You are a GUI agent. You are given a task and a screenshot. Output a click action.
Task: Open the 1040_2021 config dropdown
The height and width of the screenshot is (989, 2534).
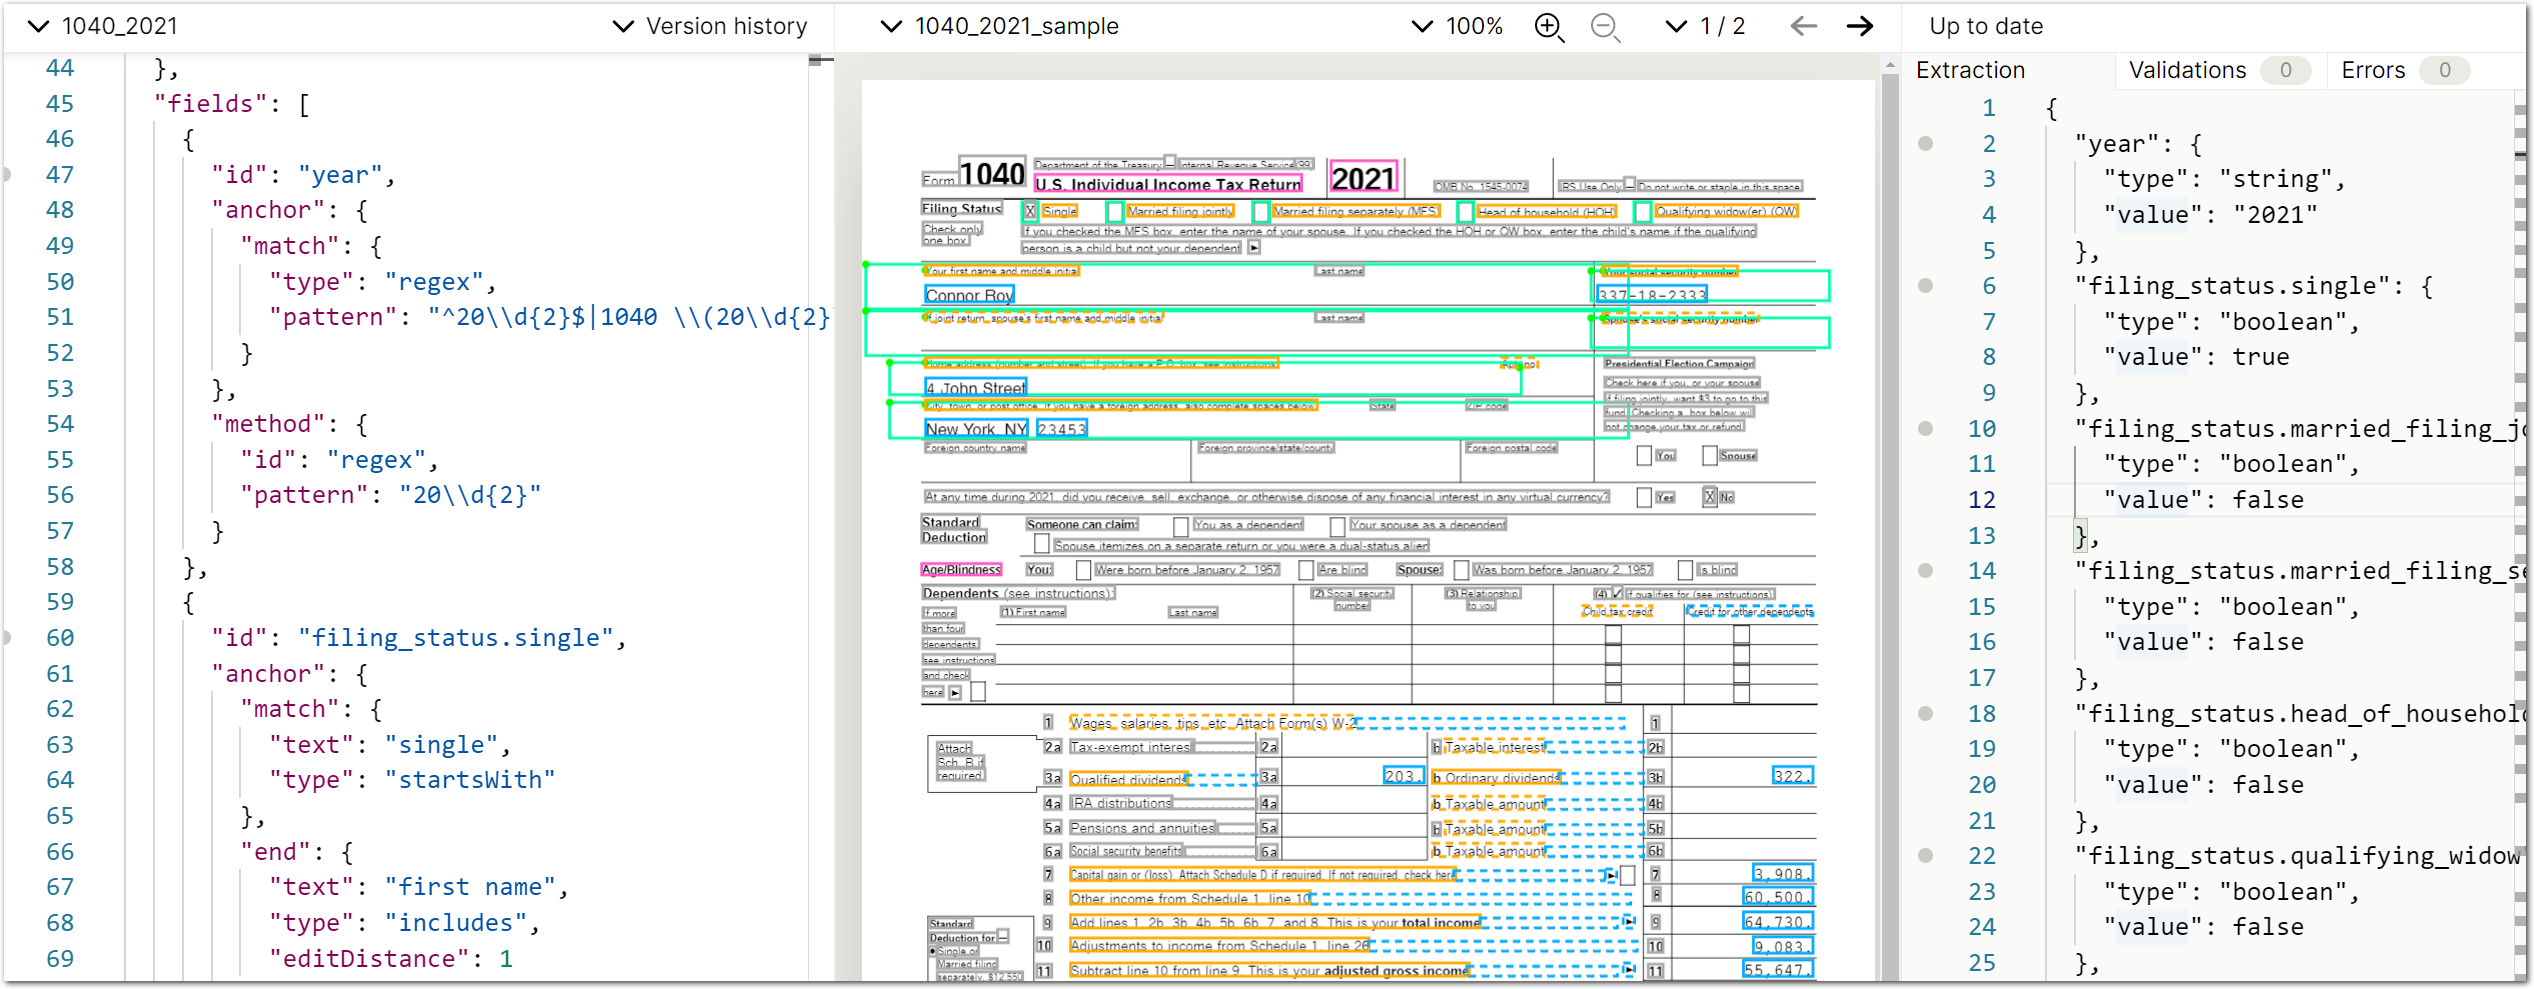(102, 26)
